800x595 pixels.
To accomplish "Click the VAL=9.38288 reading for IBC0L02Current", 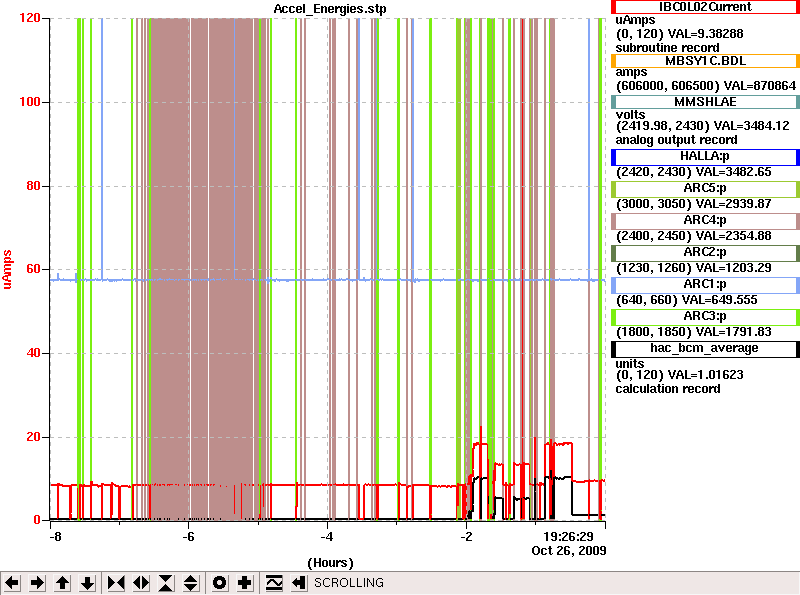I will point(706,34).
